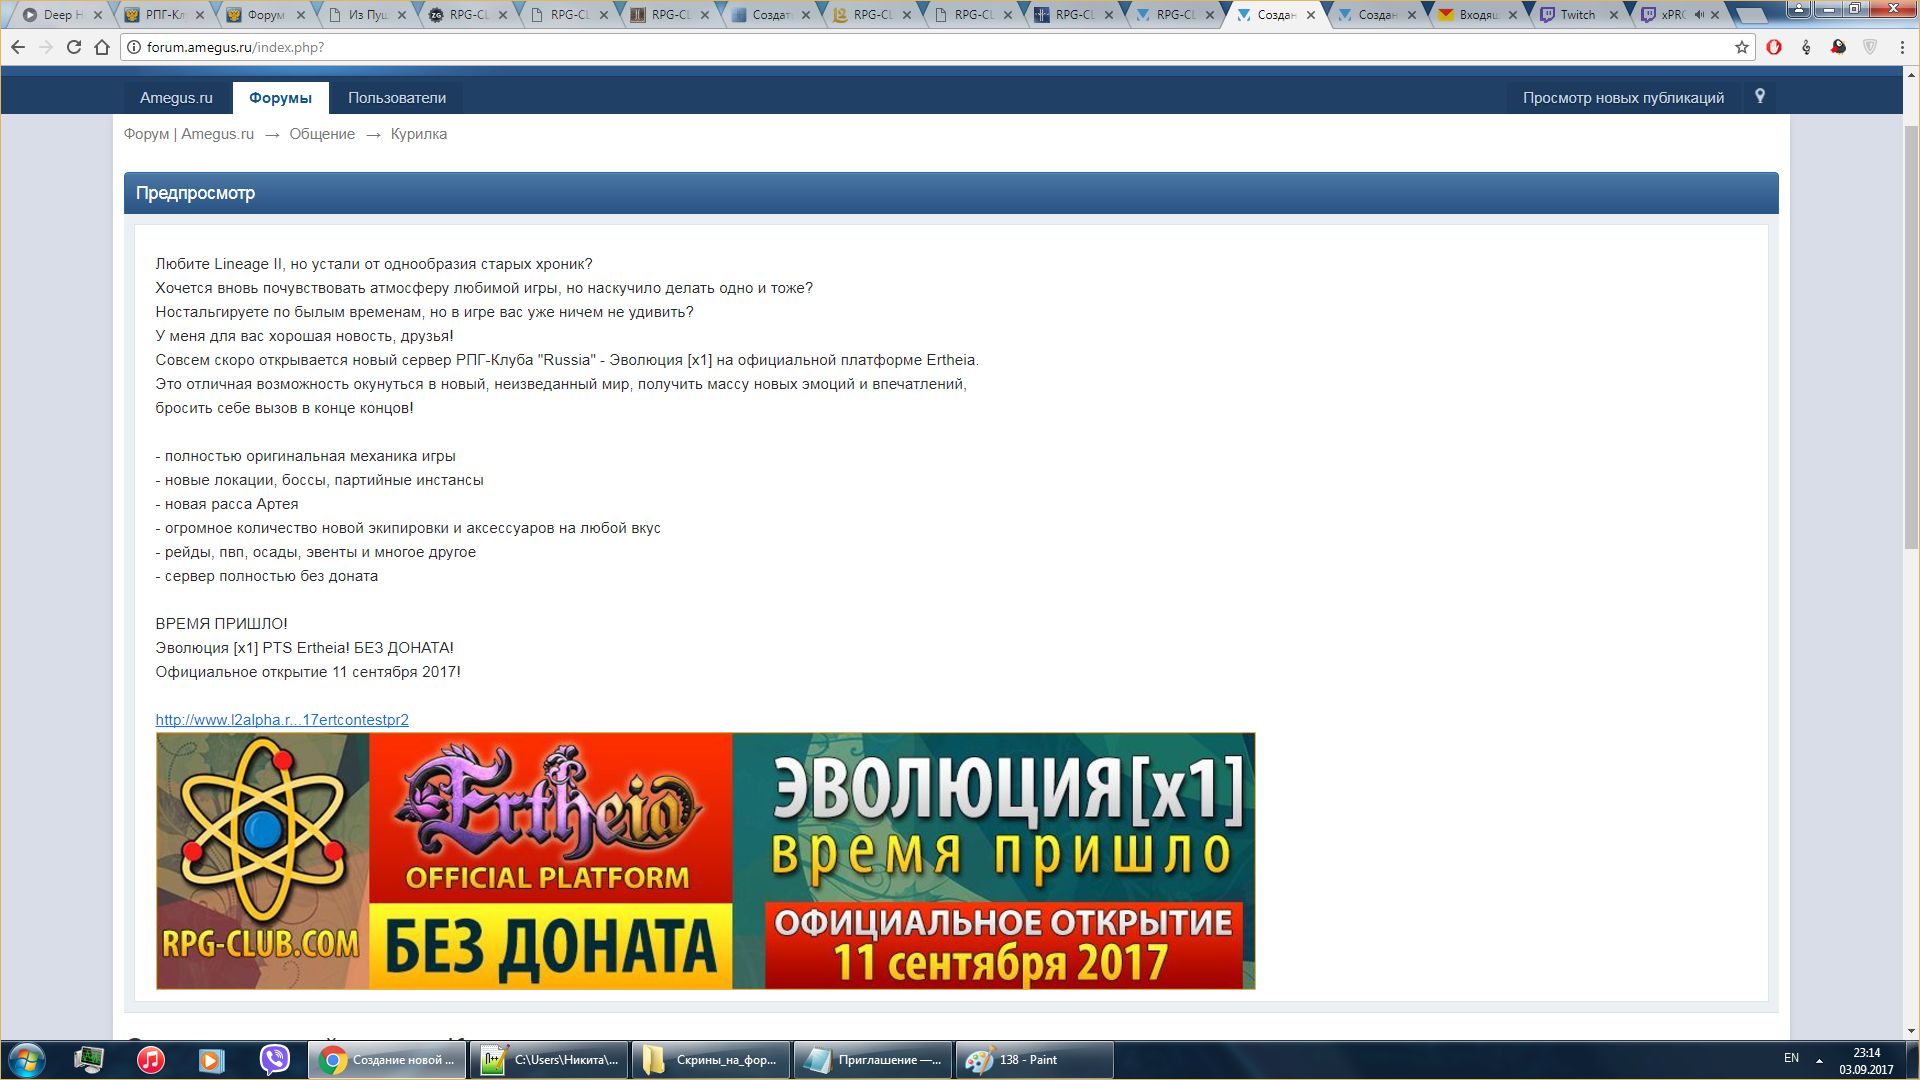1920x1080 pixels.
Task: Open the media player taskbar icon
Action: (211, 1060)
